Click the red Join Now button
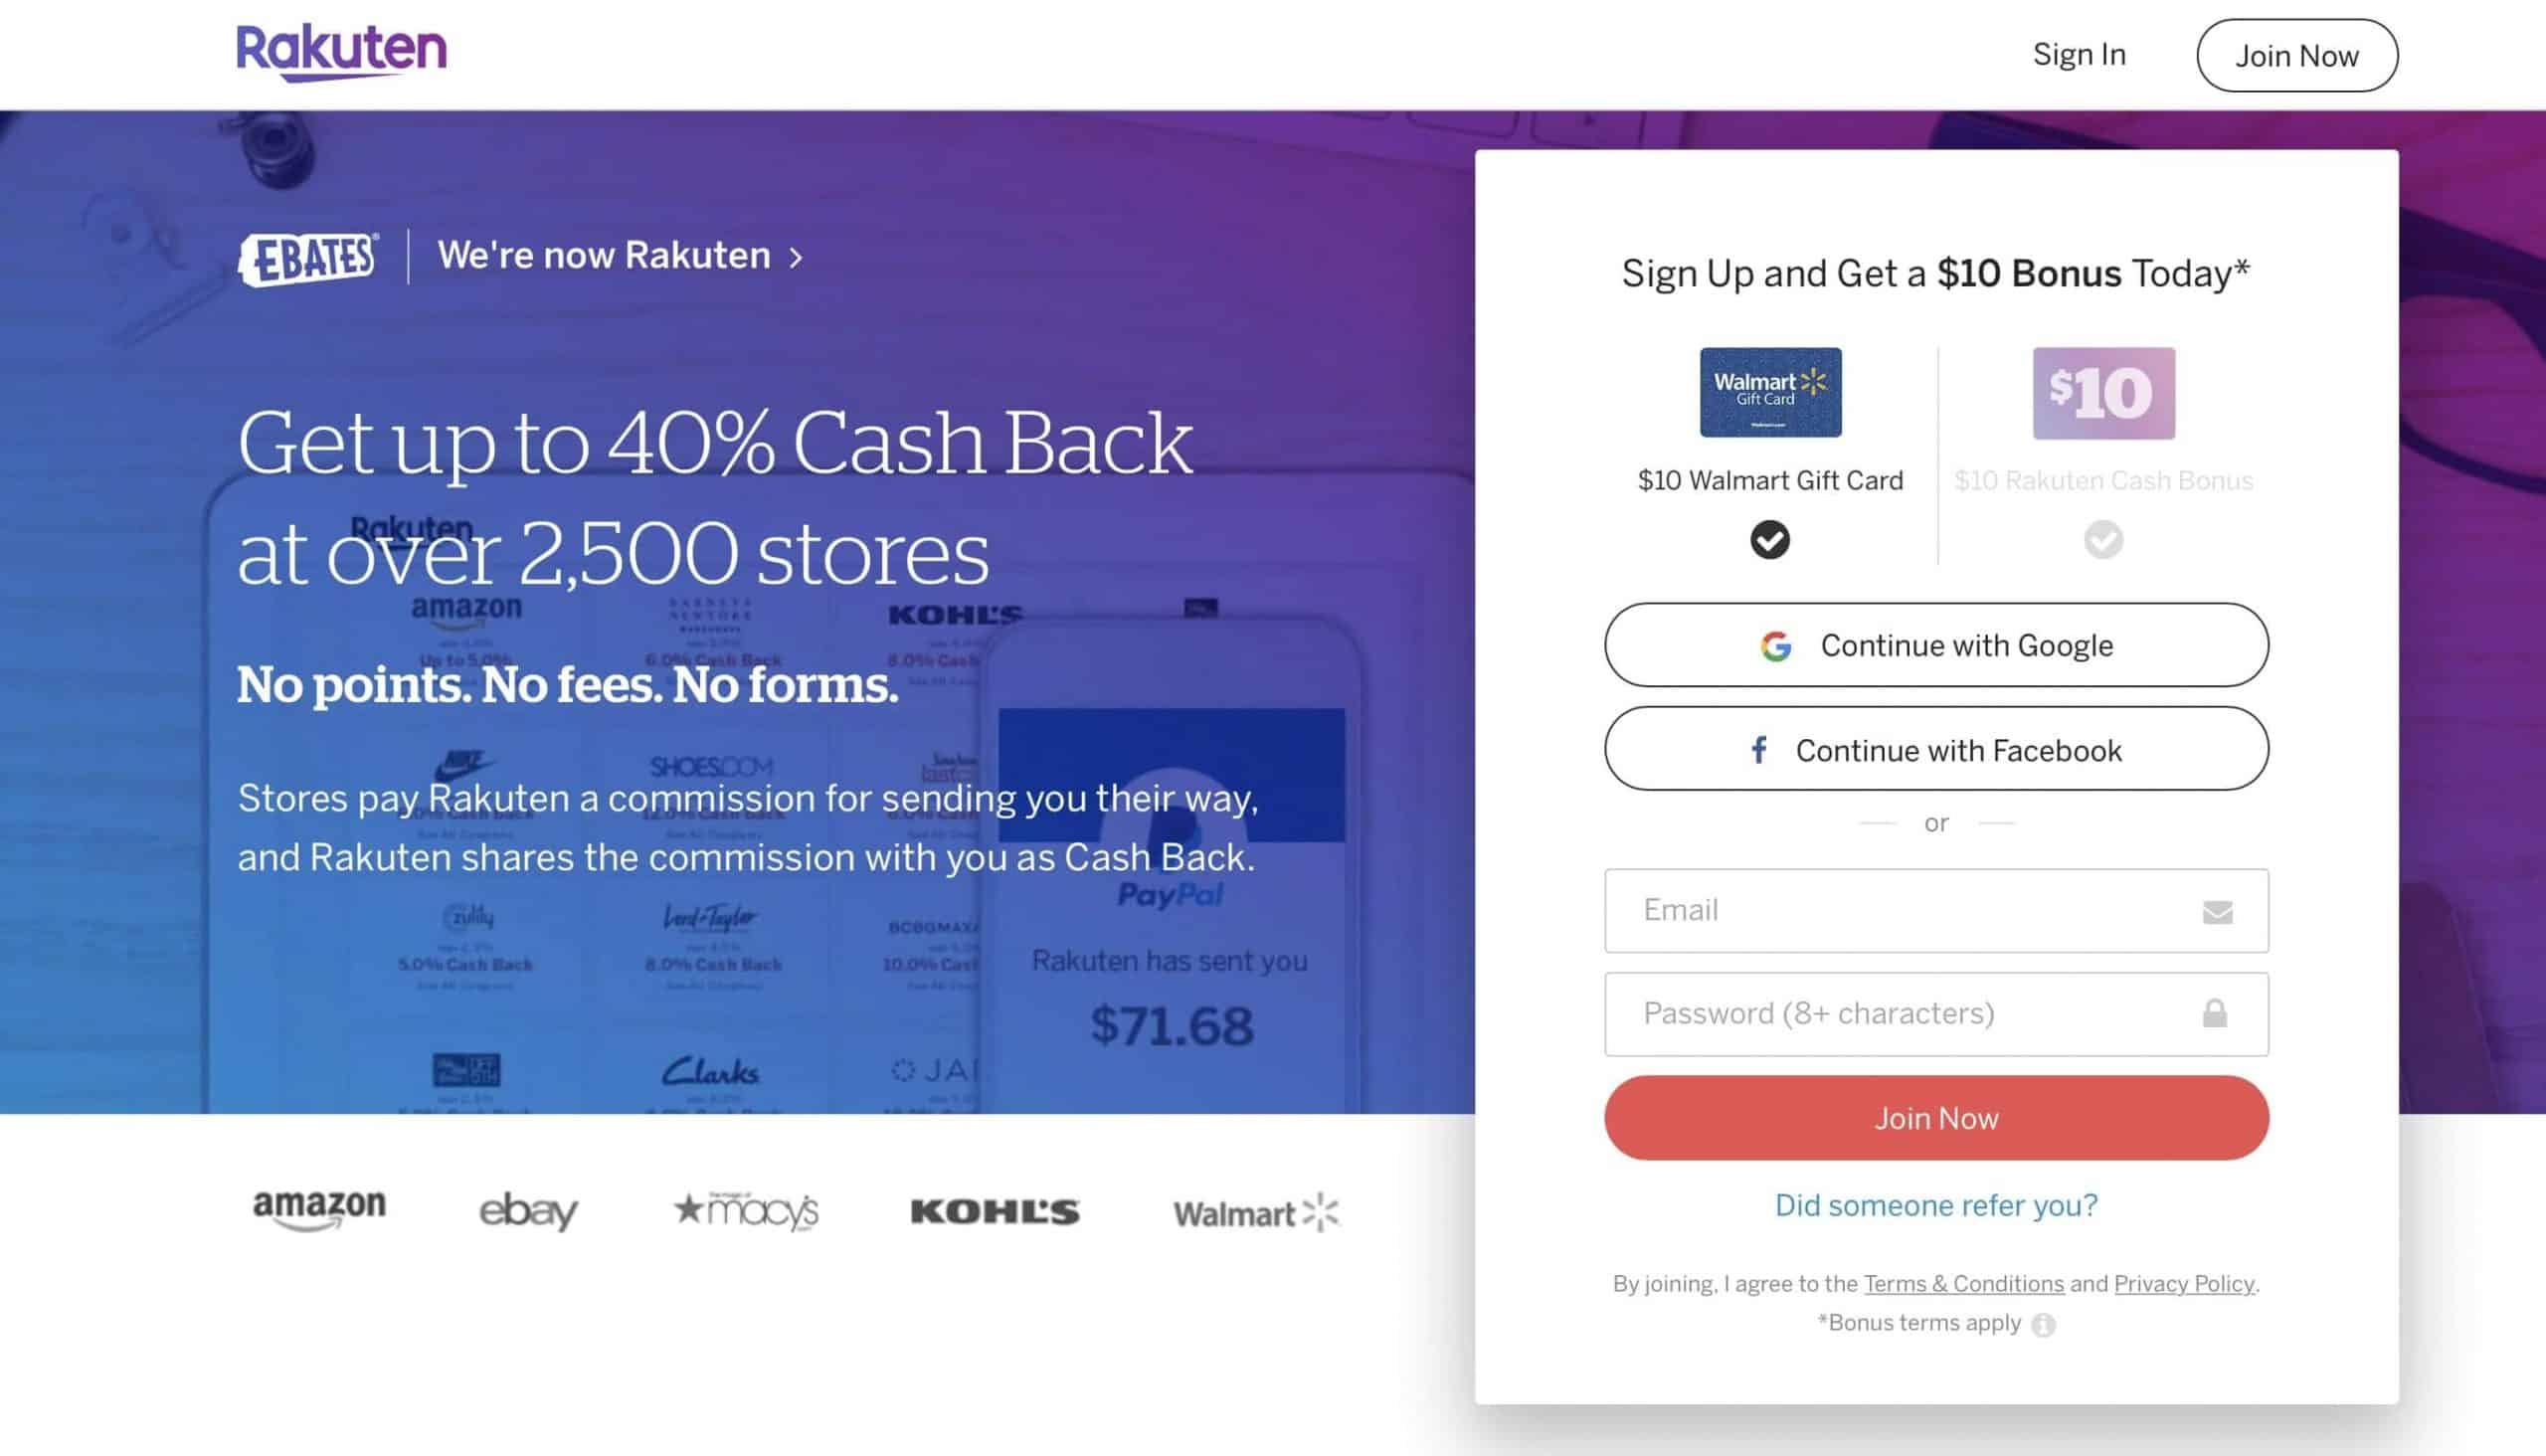The width and height of the screenshot is (2546, 1456). [1936, 1118]
